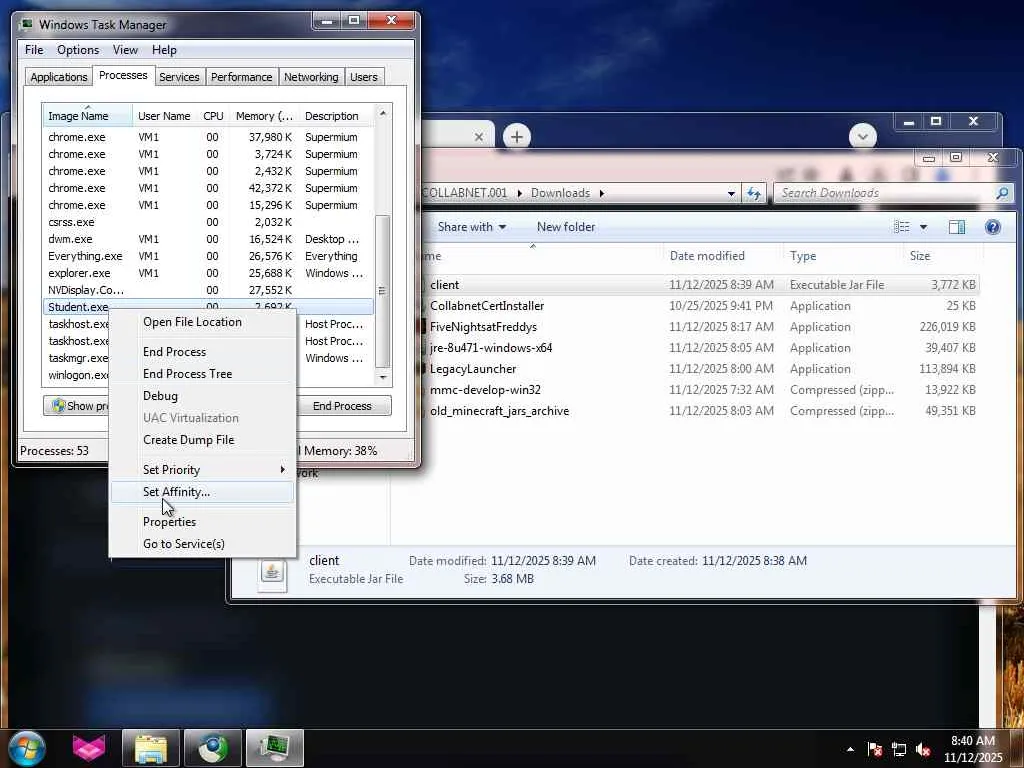Open the Windows Start menu orb
Screen dimensions: 1024x768
(27, 748)
